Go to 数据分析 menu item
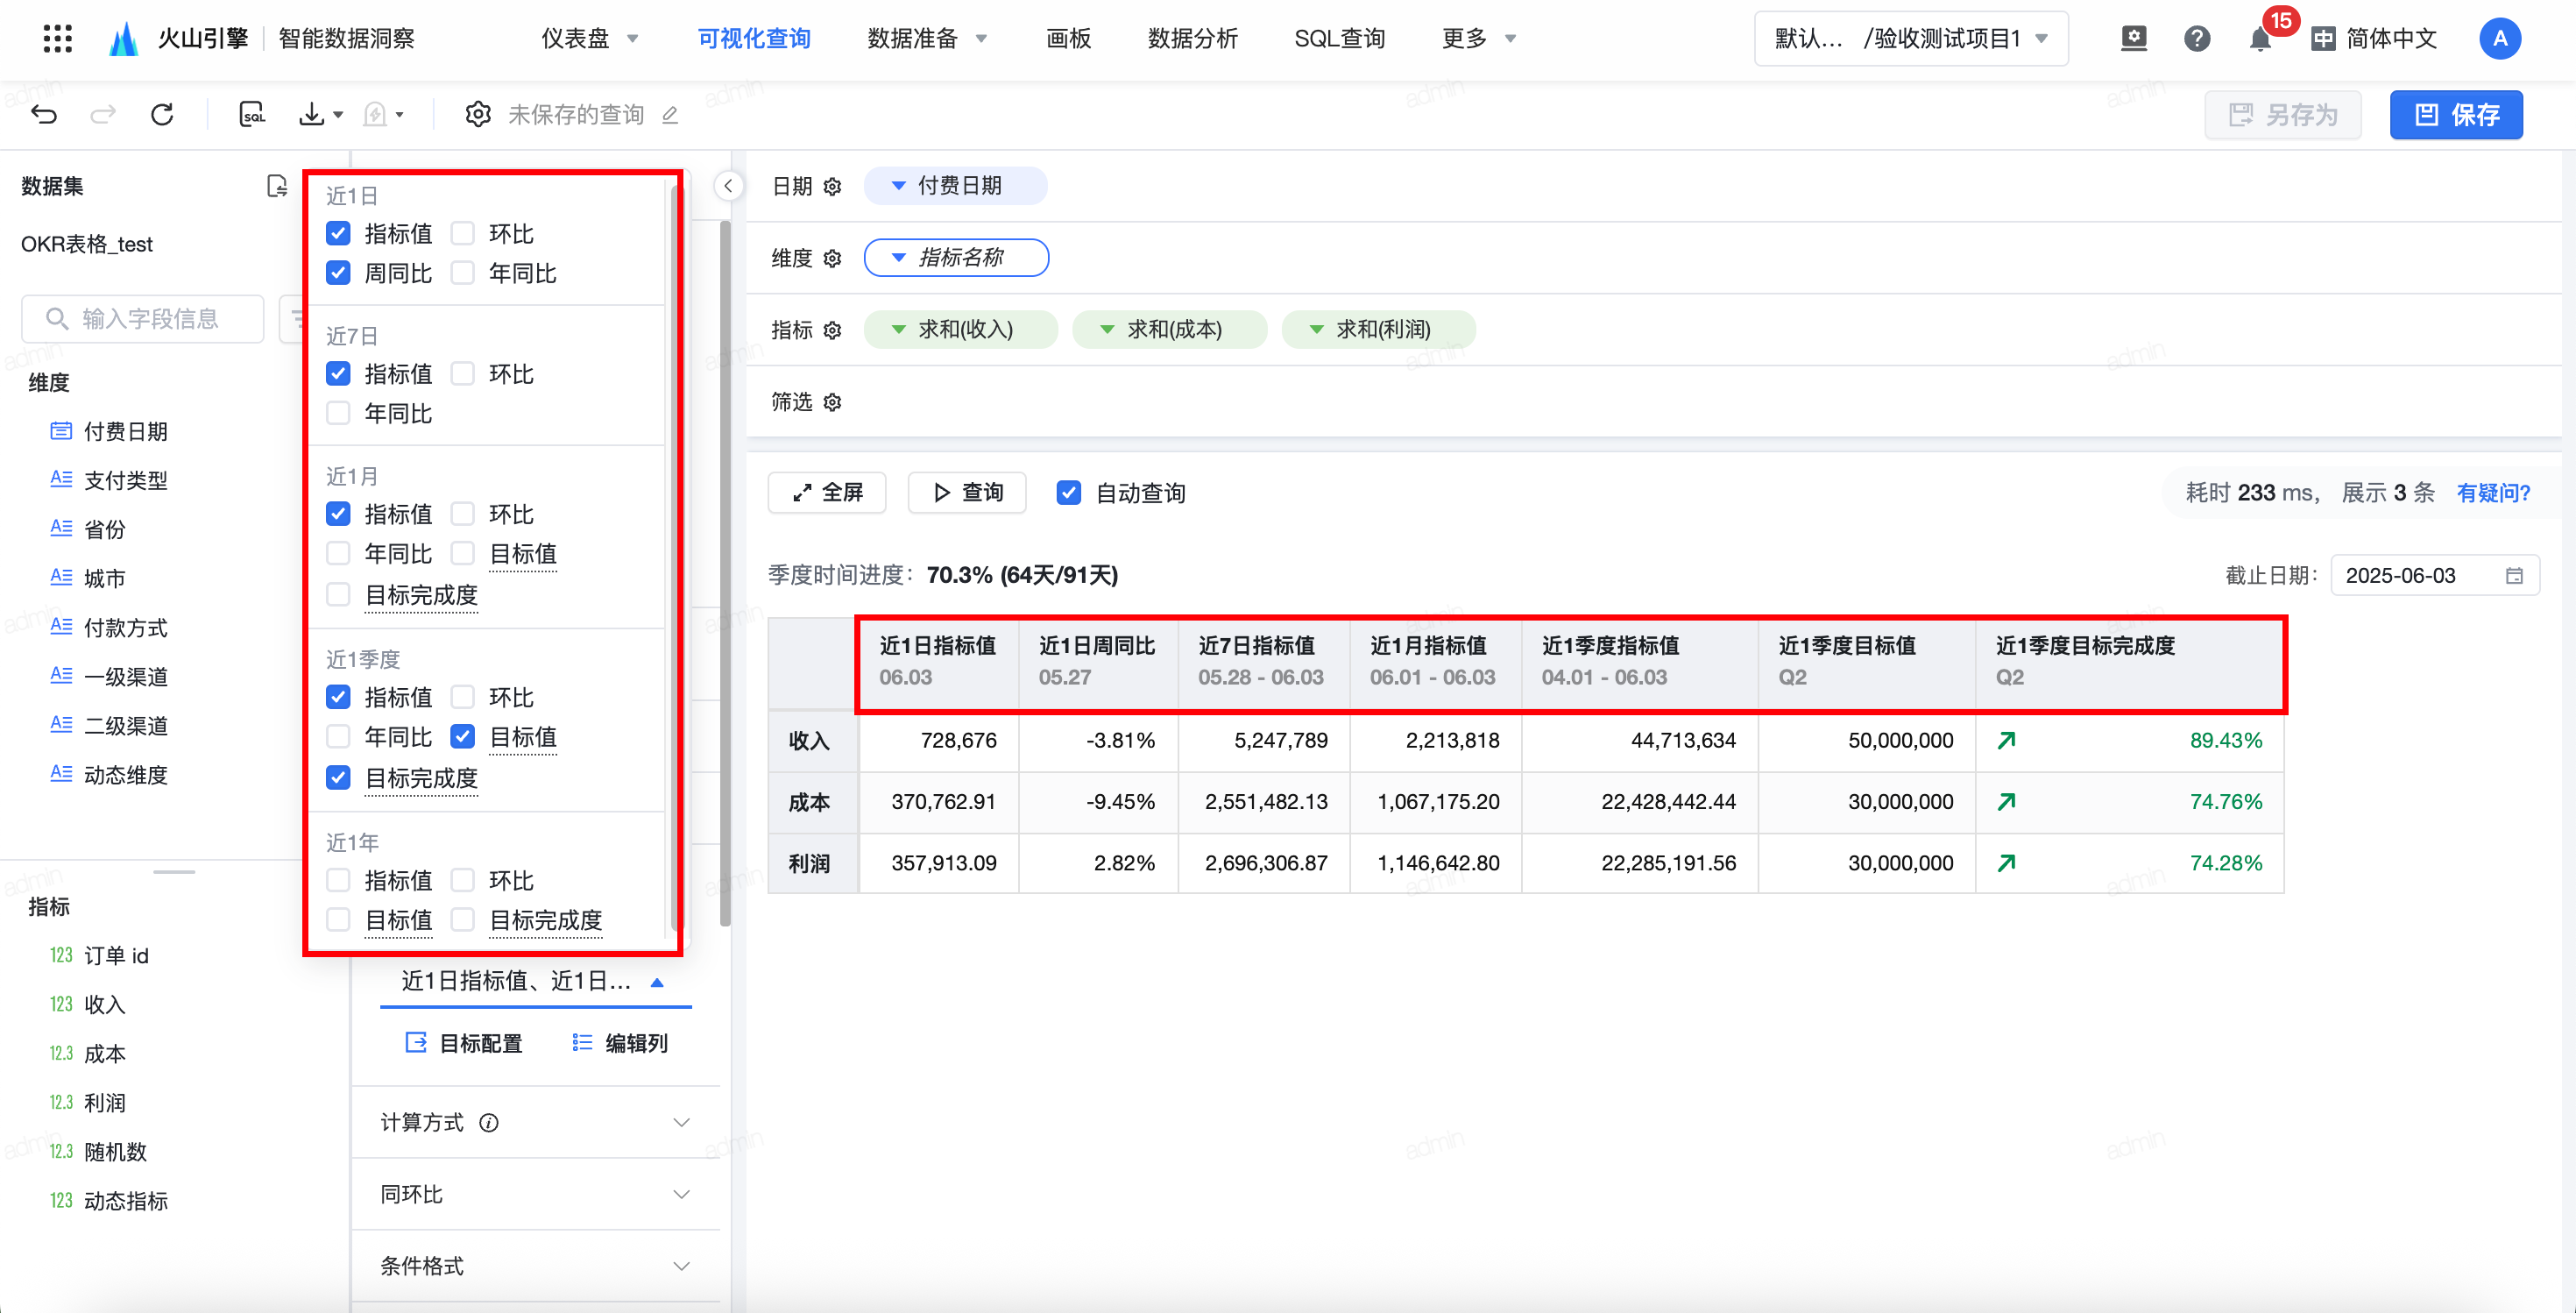2576x1313 pixels. (1192, 39)
